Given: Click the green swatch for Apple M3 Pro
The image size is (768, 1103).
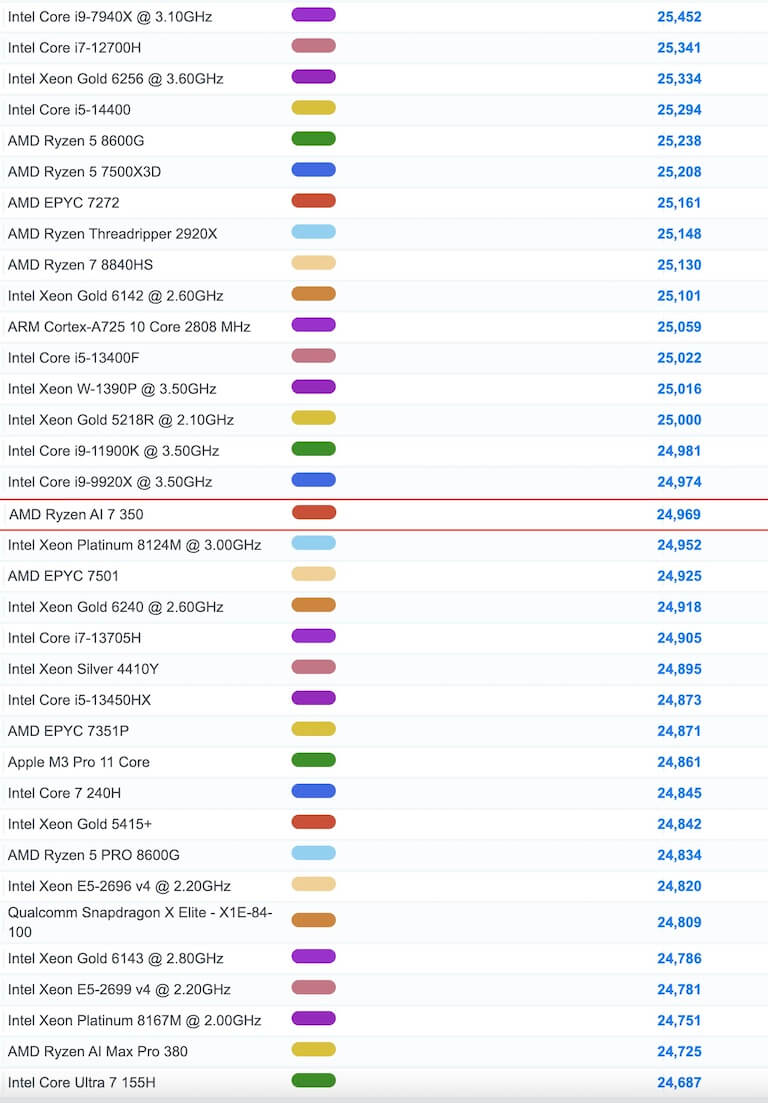Looking at the screenshot, I should click(x=314, y=760).
